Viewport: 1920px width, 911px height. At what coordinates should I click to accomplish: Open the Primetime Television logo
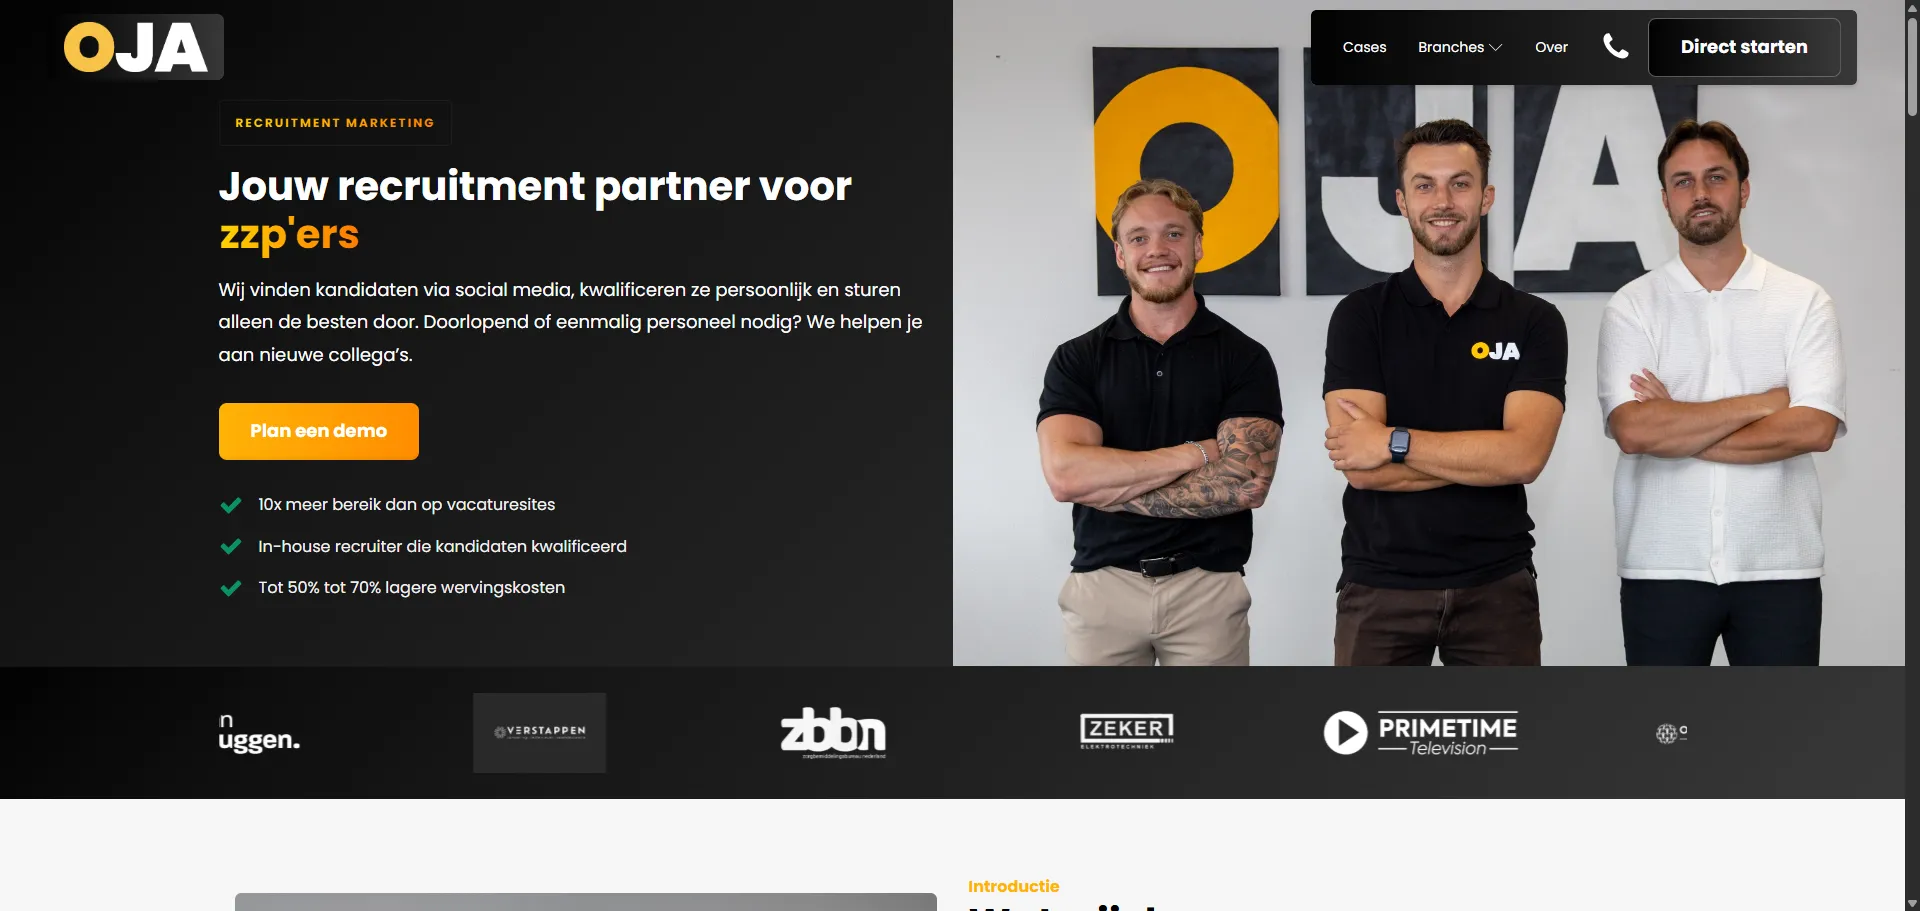point(1420,732)
